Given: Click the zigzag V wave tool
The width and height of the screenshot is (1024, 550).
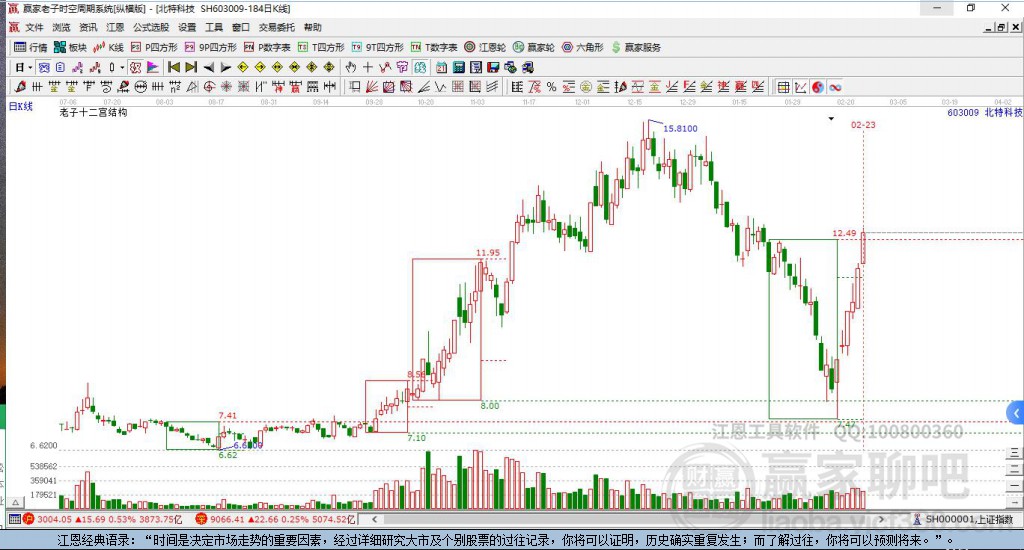Looking at the screenshot, I should coord(440,87).
